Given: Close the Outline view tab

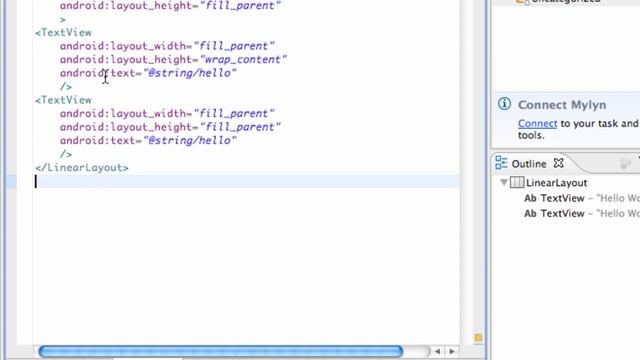Looking at the screenshot, I should point(558,163).
